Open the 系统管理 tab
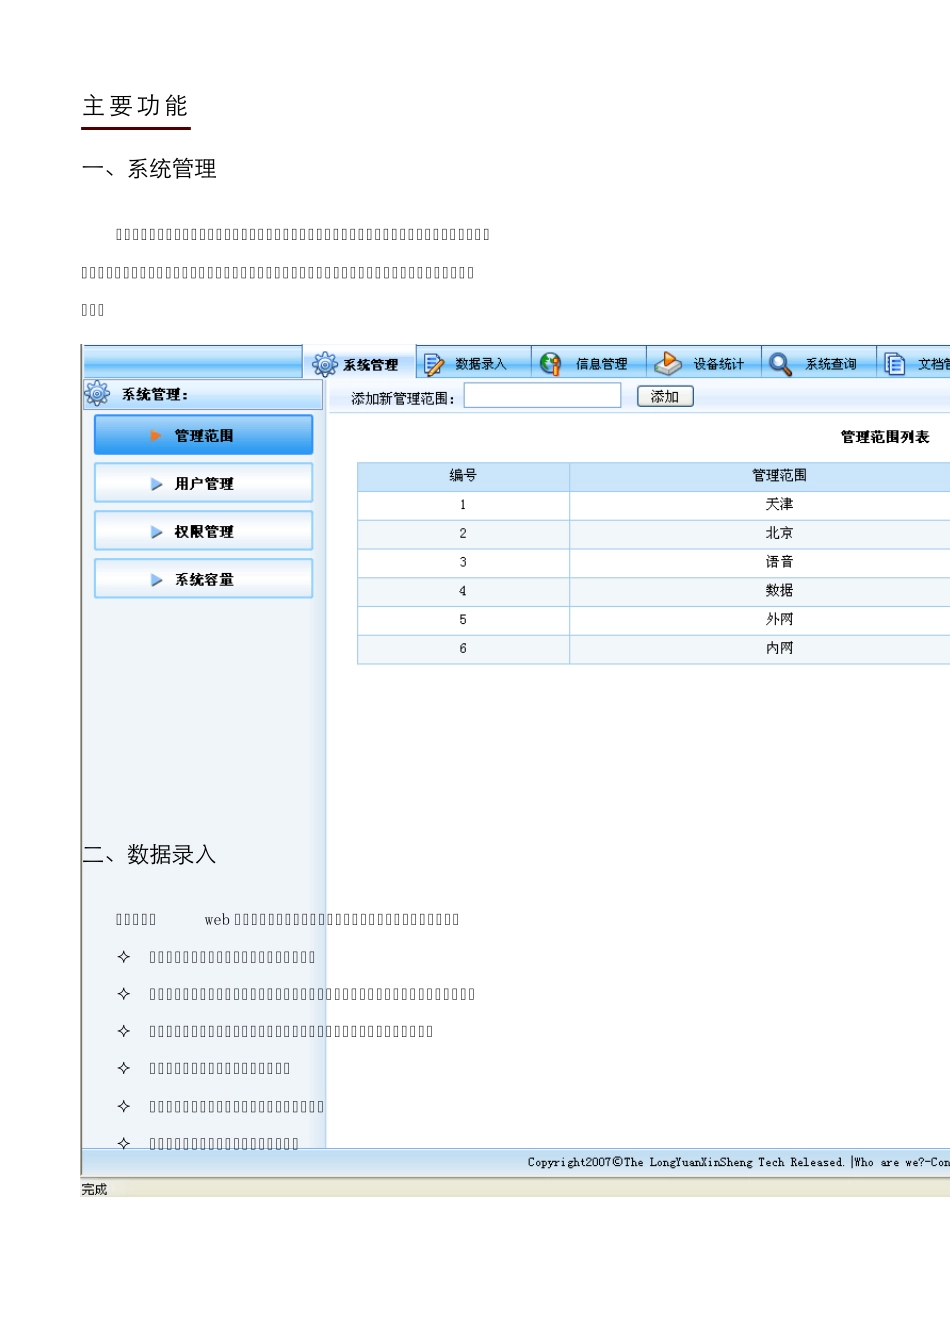This screenshot has width=950, height=1344. point(359,364)
